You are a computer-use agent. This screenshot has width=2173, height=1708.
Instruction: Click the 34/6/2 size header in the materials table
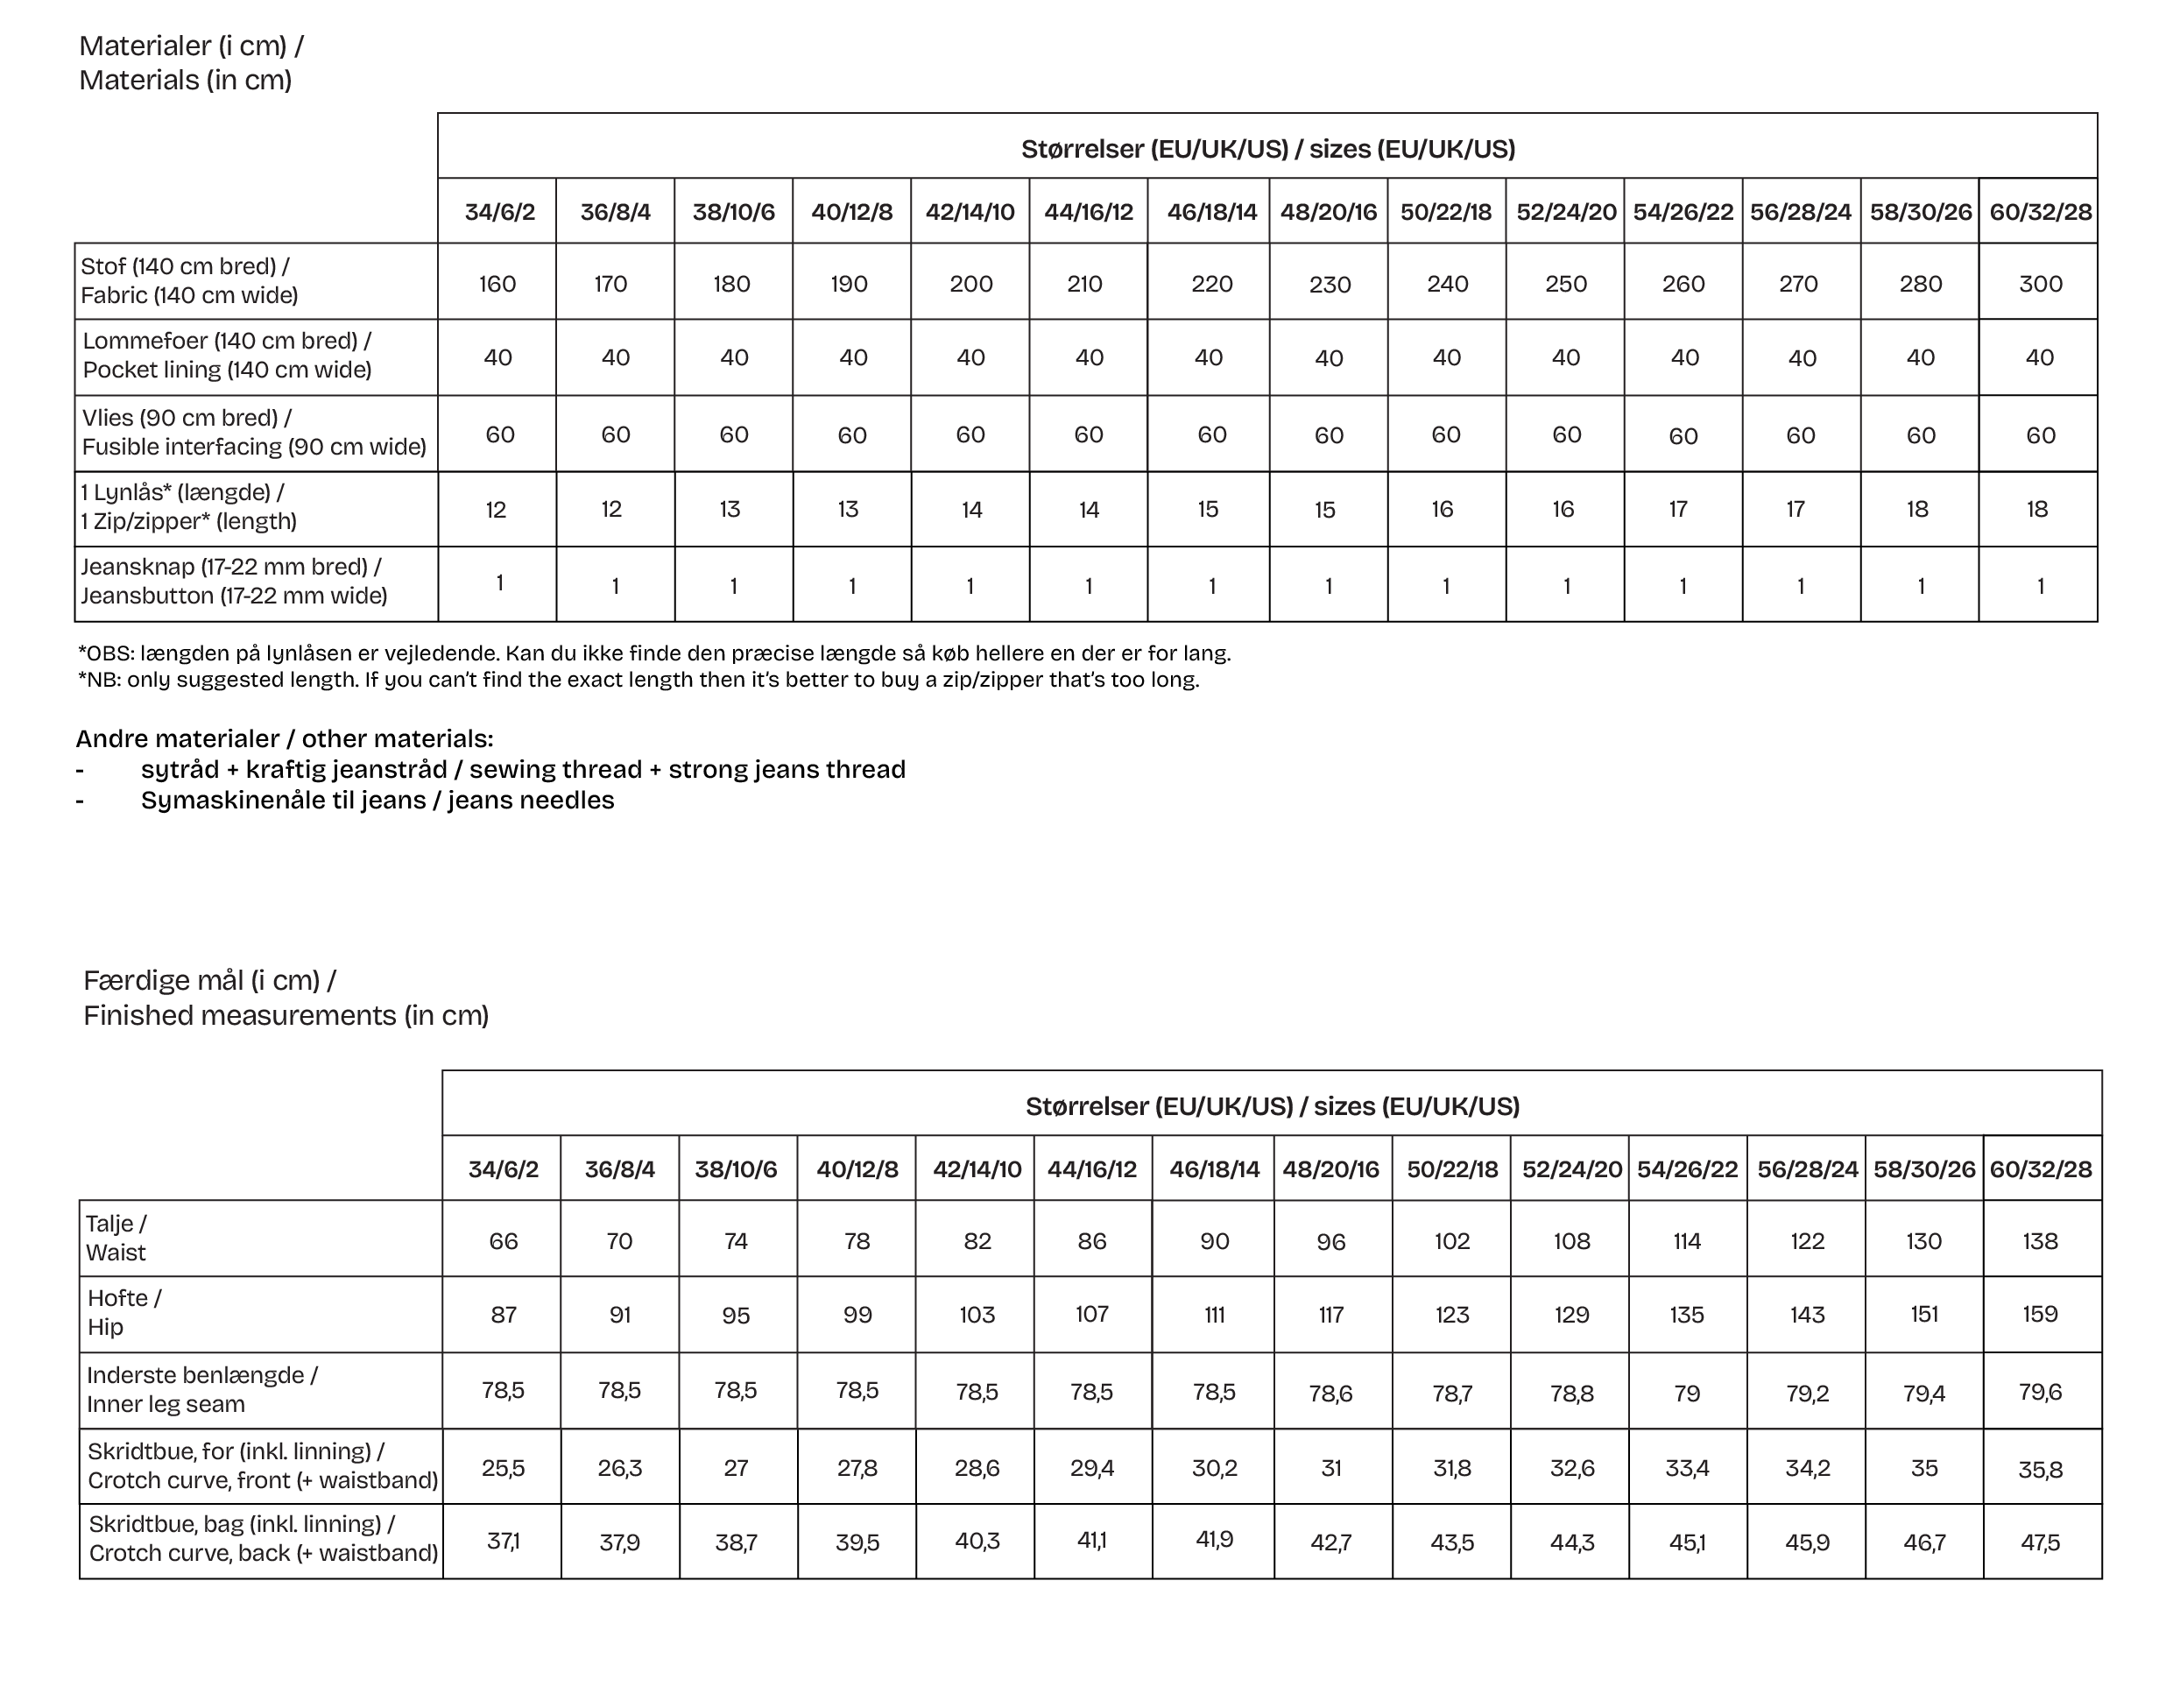tap(498, 212)
